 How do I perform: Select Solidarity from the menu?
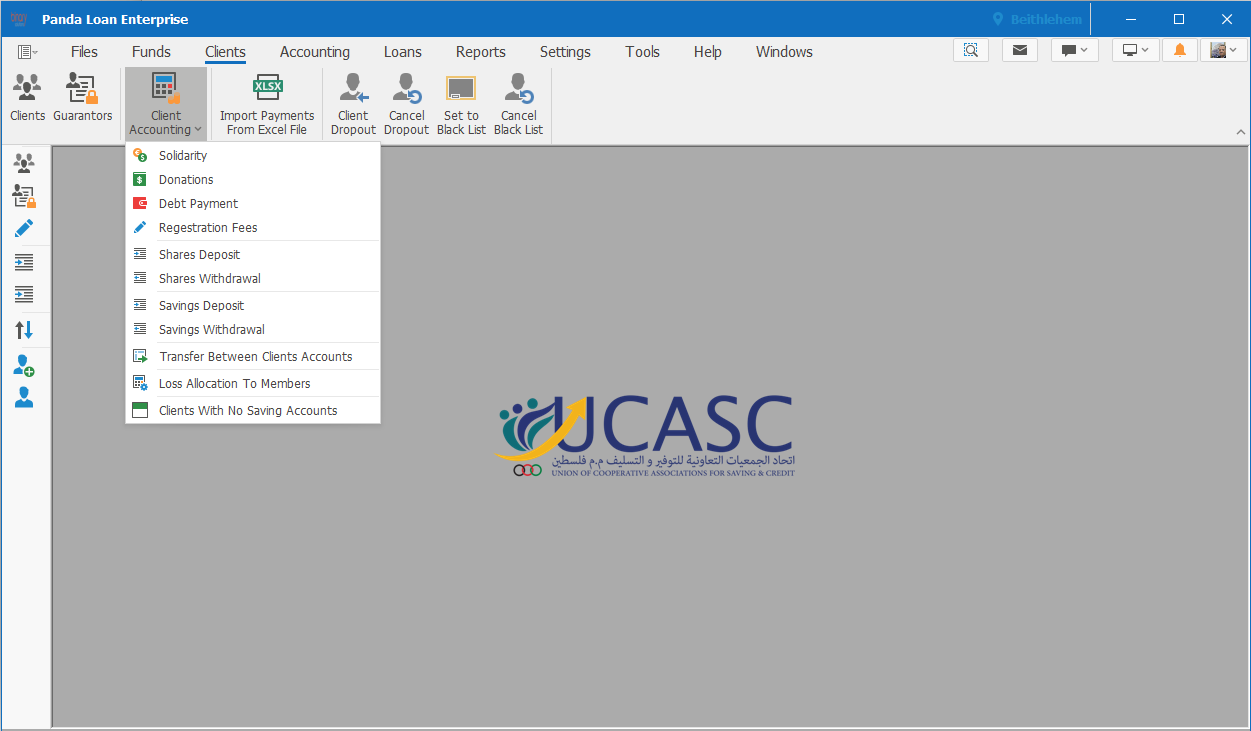click(x=253, y=155)
